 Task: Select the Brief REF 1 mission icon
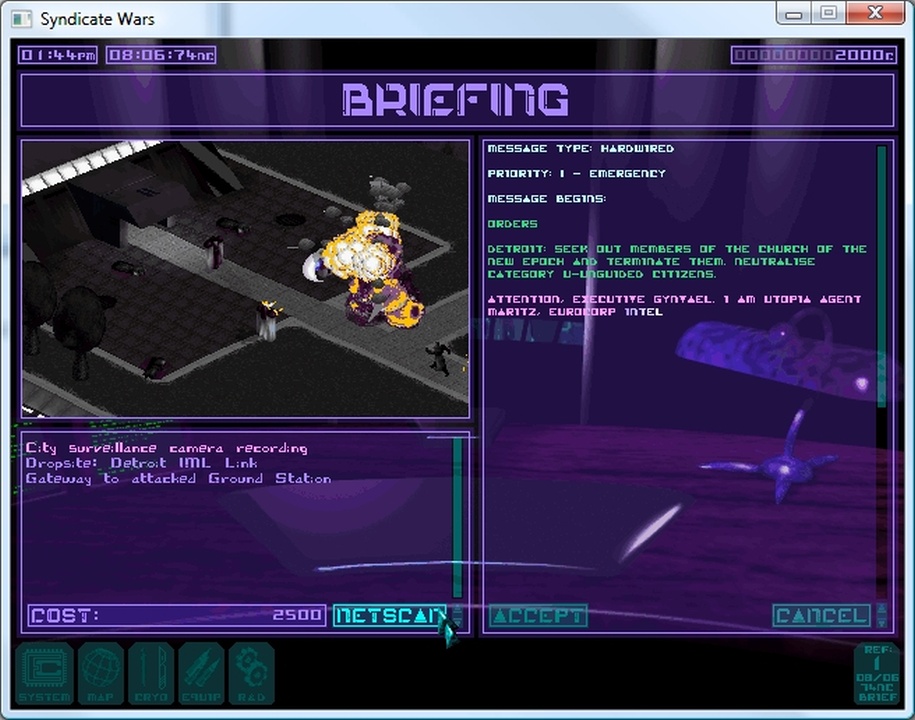point(877,673)
